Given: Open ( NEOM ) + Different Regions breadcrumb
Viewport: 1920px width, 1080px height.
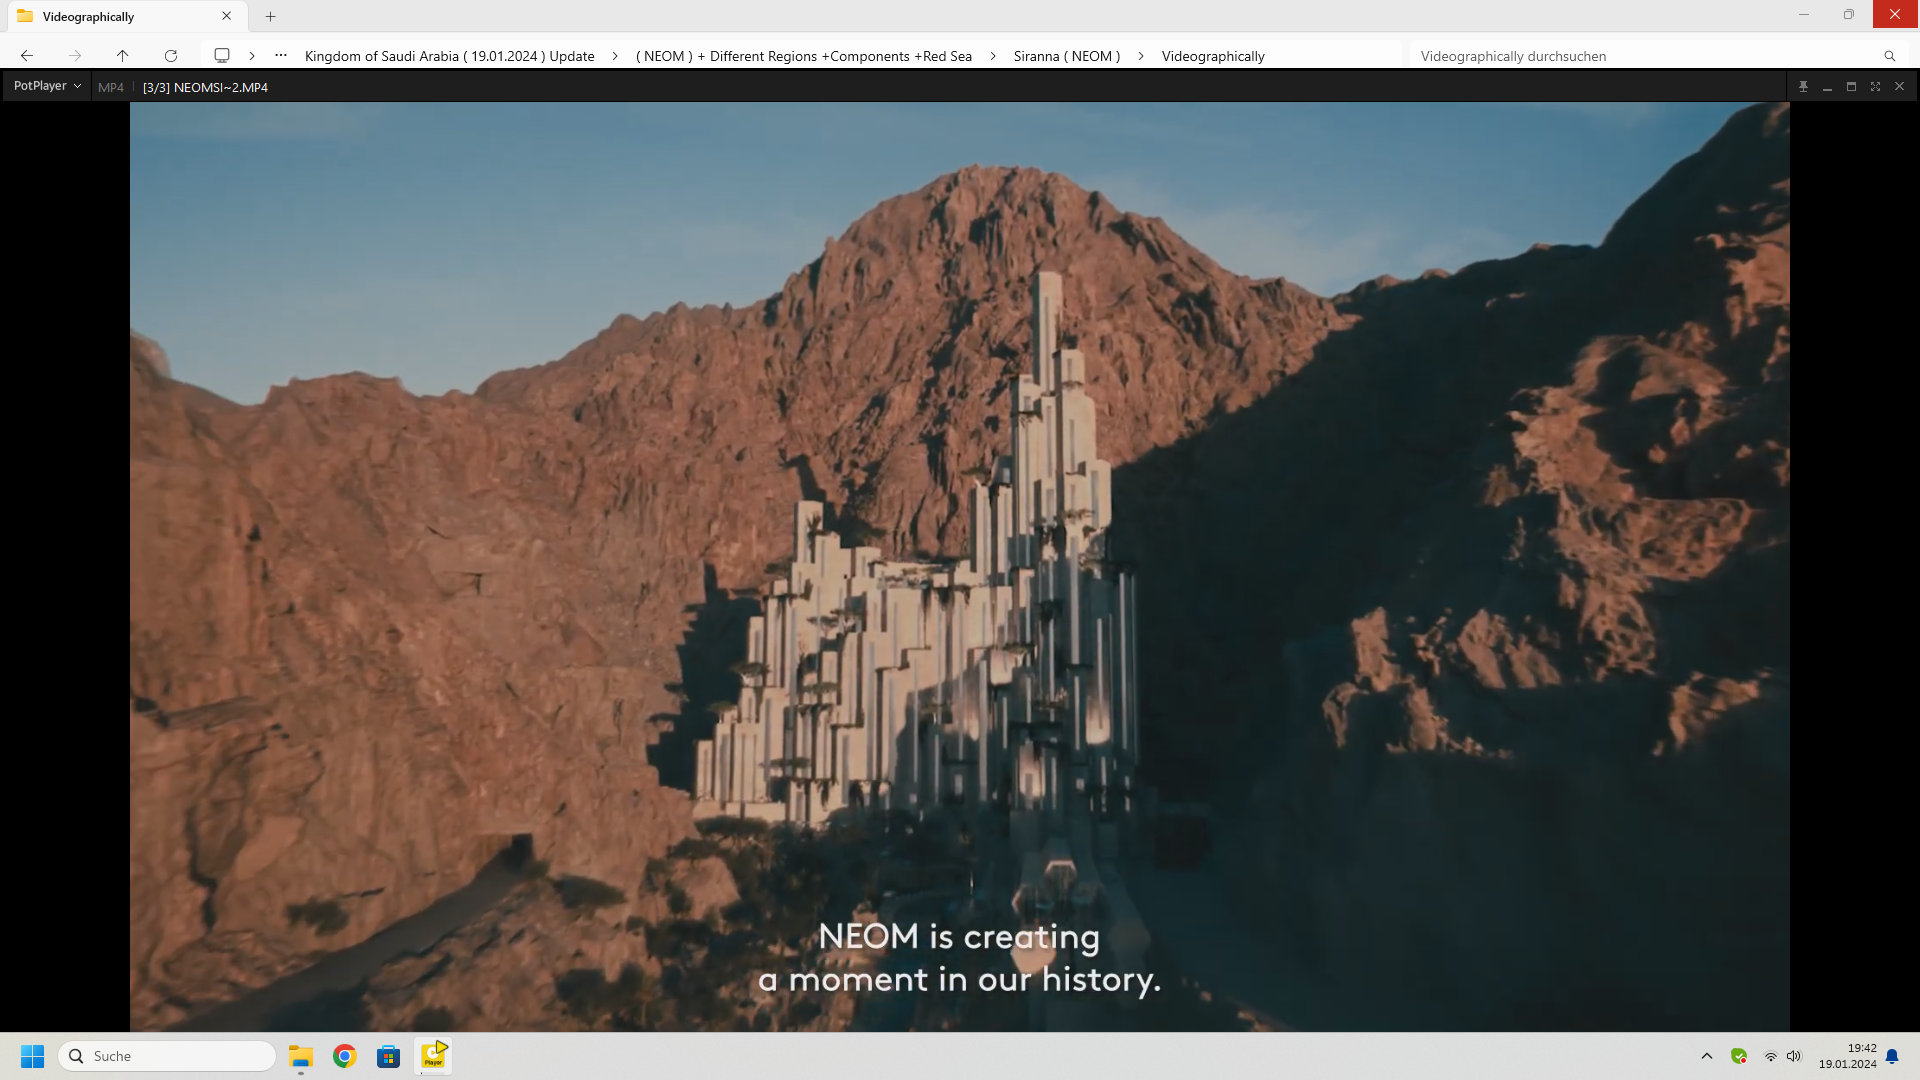Looking at the screenshot, I should pos(804,56).
